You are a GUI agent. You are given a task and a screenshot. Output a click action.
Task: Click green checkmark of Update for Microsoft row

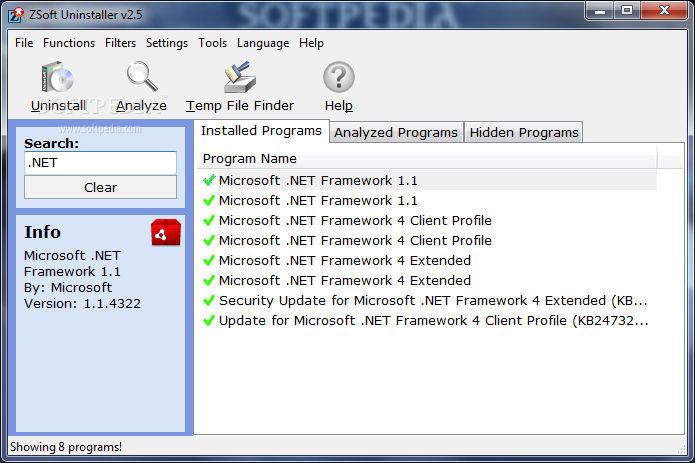(x=209, y=321)
